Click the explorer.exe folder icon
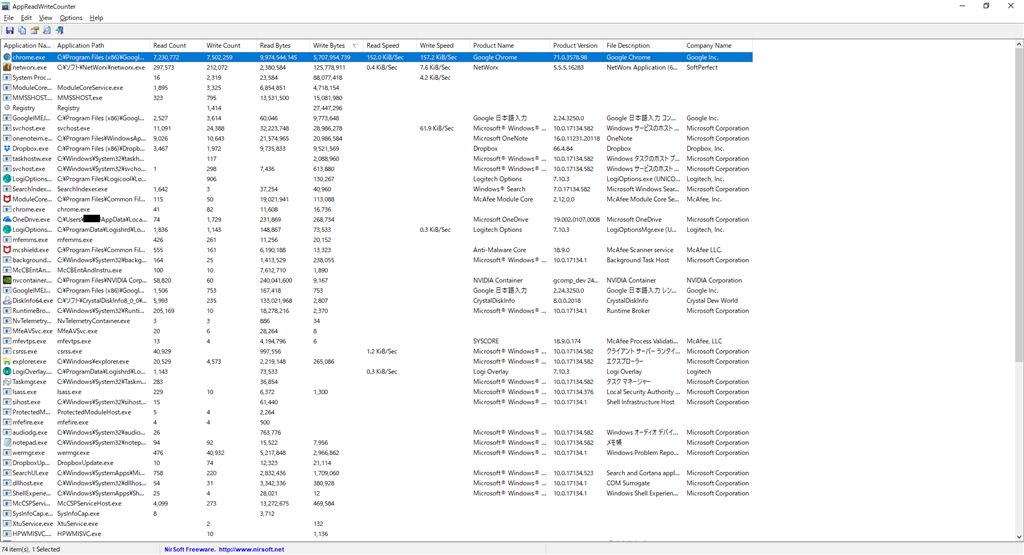The width and height of the screenshot is (1024, 555). pos(7,361)
